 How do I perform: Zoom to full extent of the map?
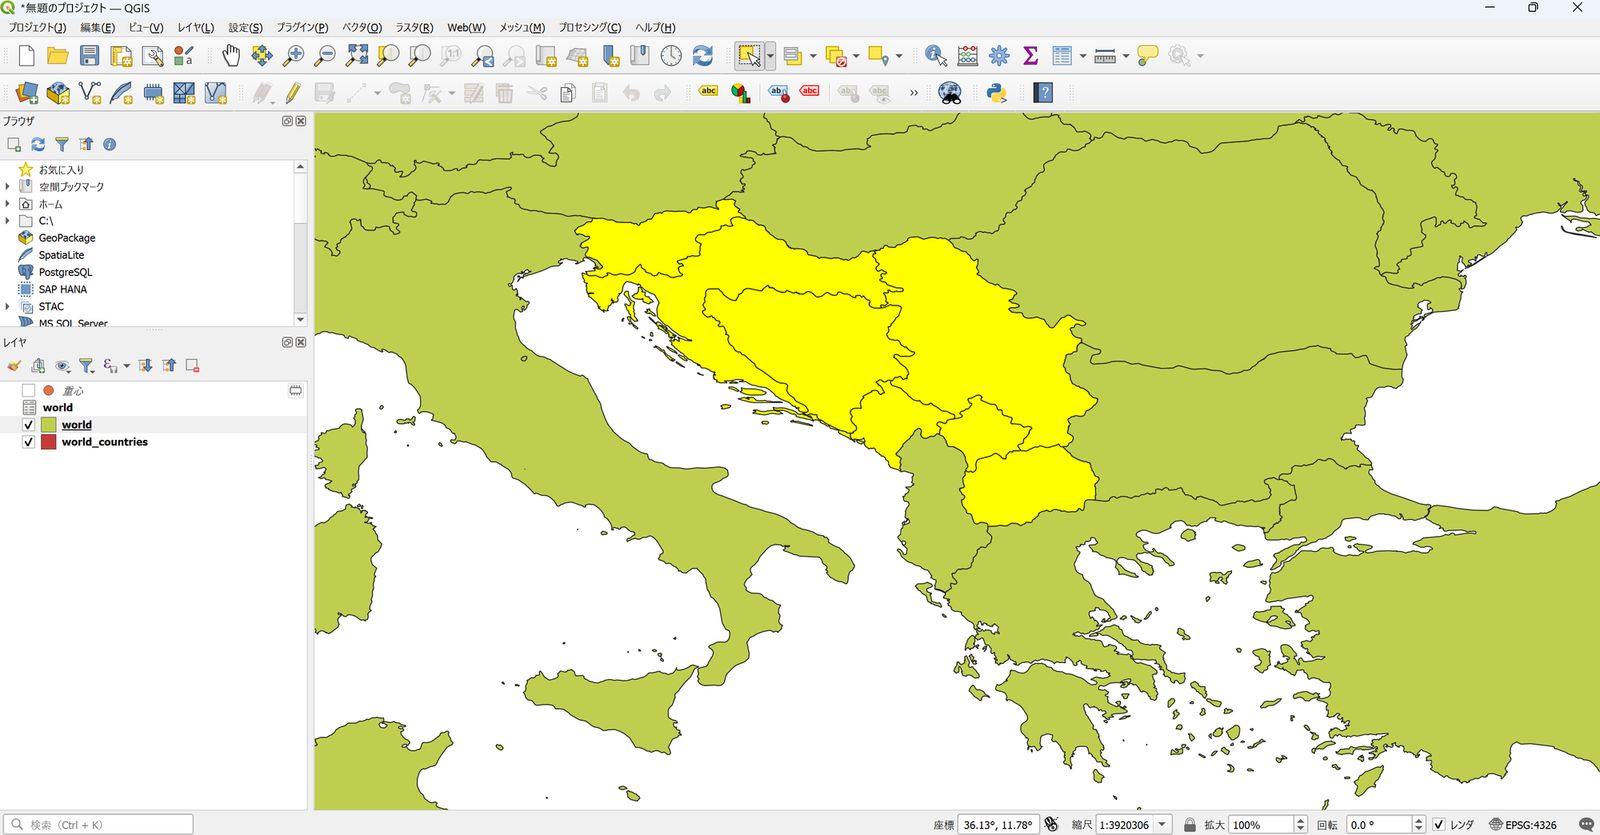pos(357,56)
